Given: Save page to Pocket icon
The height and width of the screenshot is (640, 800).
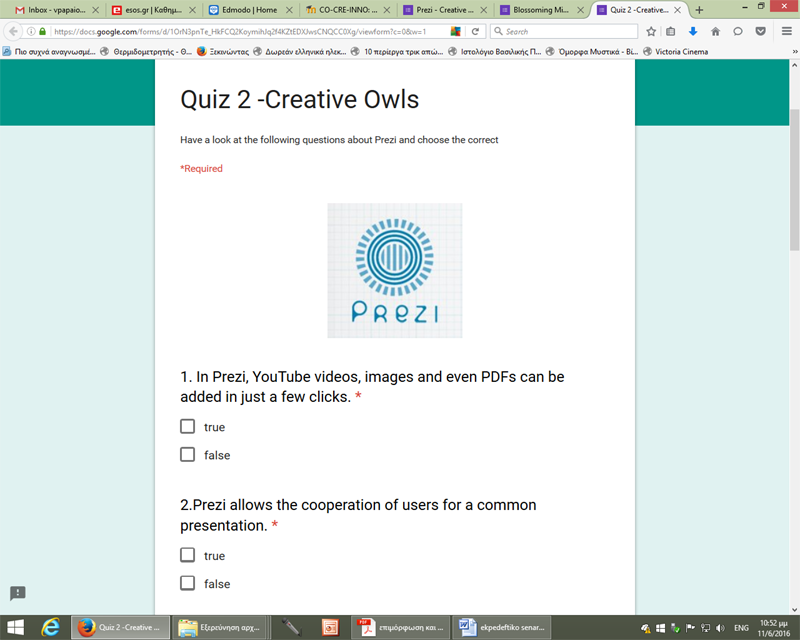Looking at the screenshot, I should (760, 31).
